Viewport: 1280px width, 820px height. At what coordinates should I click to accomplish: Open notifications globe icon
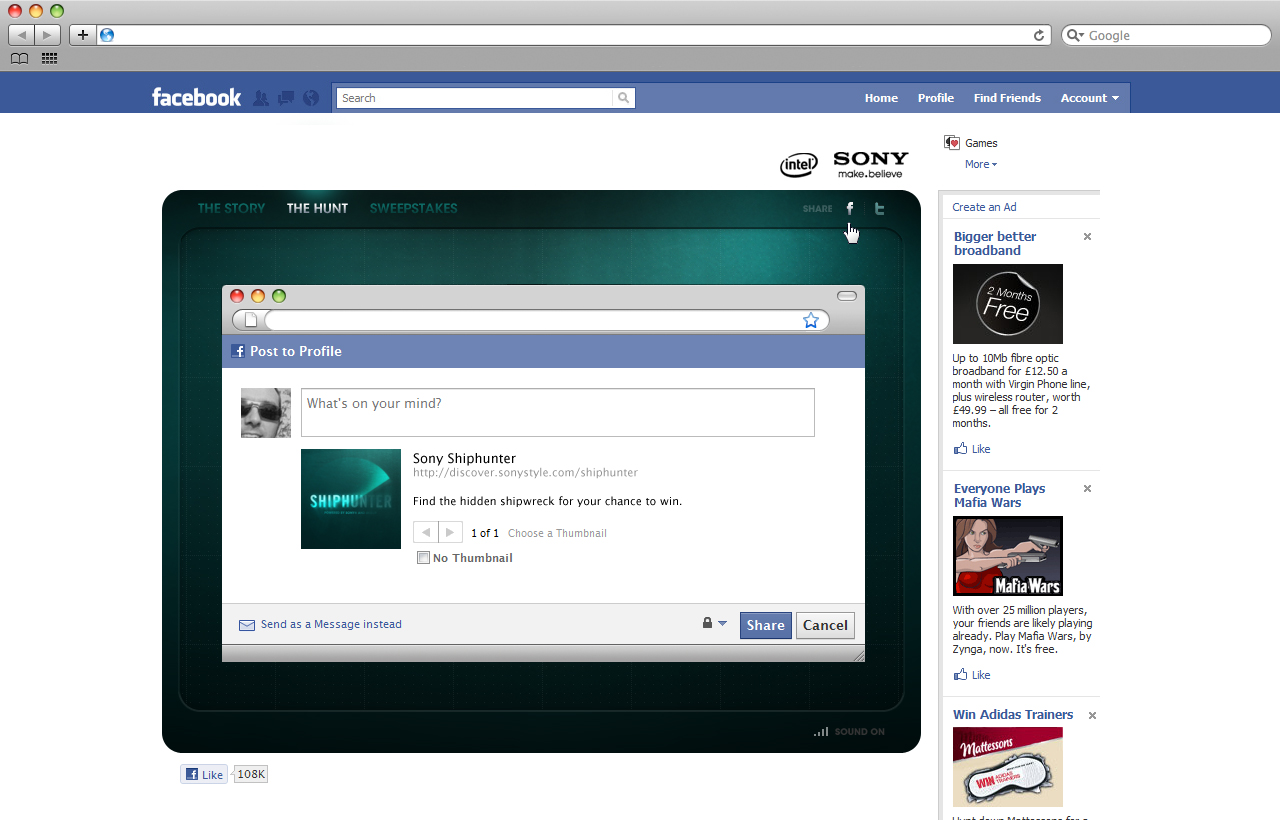[311, 98]
